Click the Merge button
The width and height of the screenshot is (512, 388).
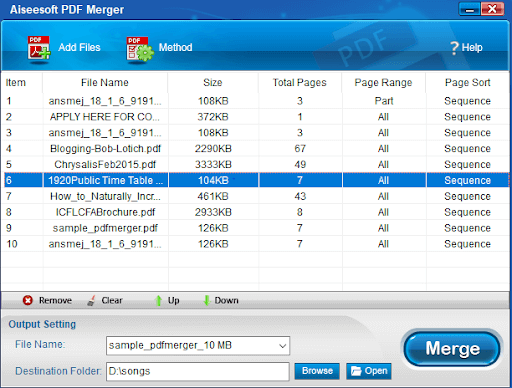[x=452, y=349]
